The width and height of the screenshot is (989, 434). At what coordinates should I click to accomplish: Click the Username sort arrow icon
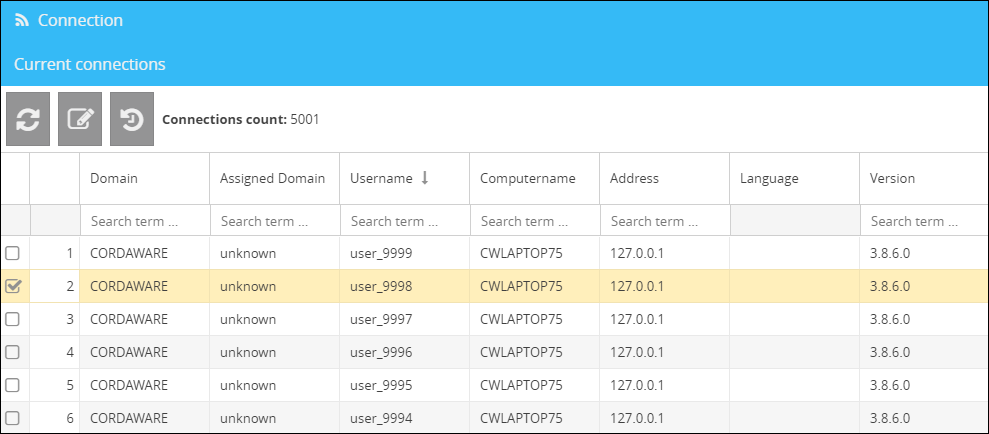pyautogui.click(x=424, y=178)
